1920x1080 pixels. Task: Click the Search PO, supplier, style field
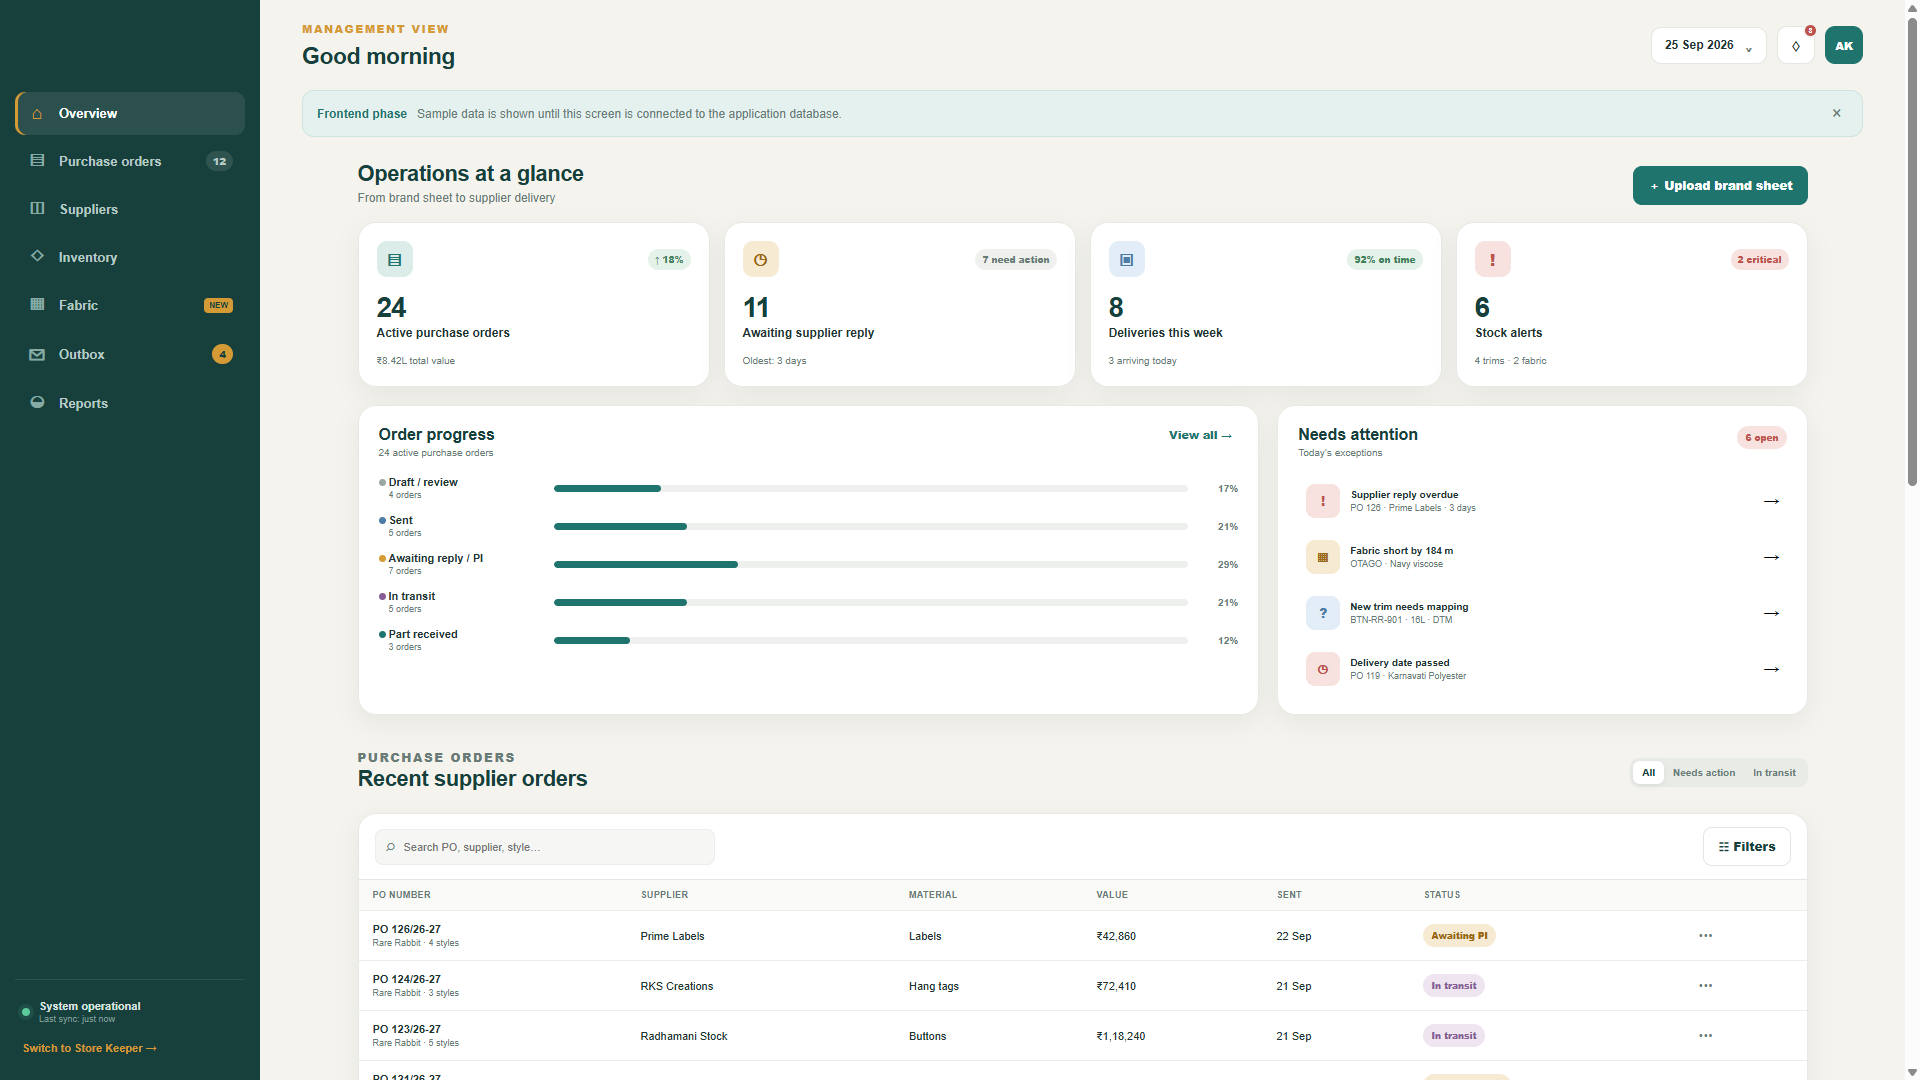click(545, 847)
